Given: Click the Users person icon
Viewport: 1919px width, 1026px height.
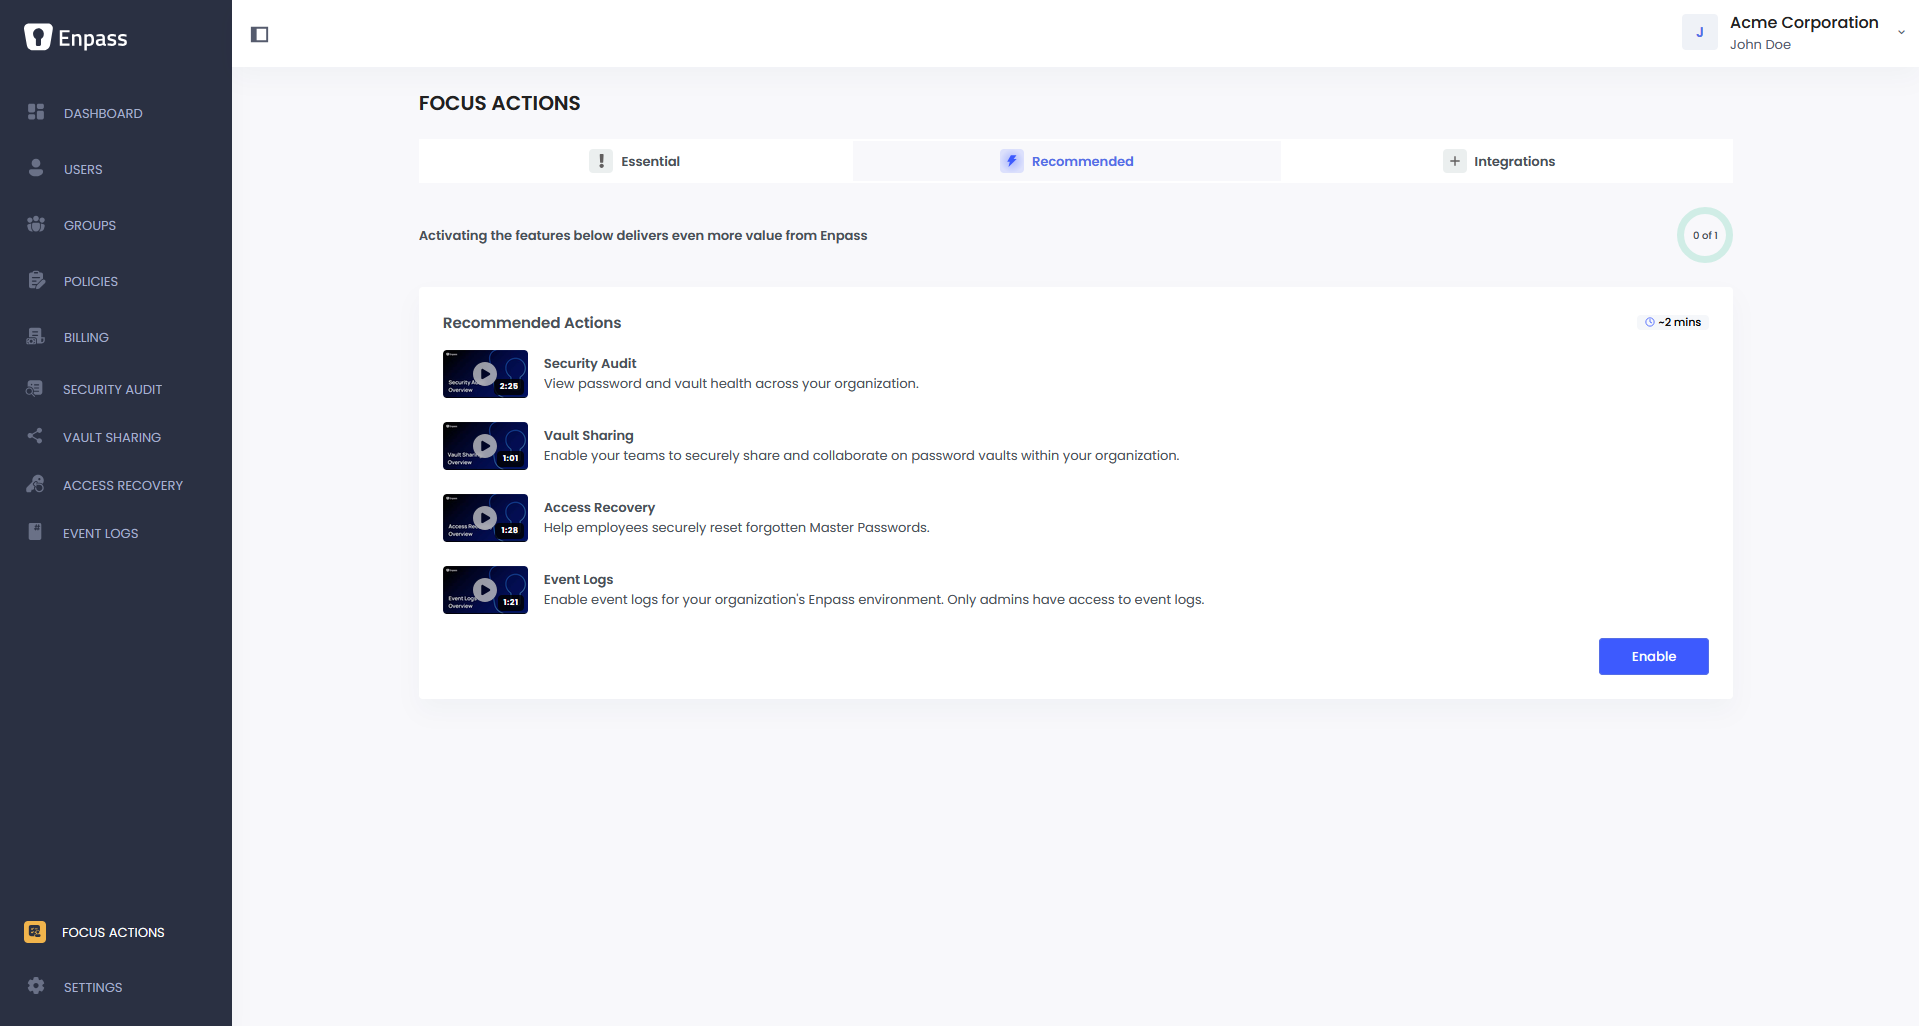Looking at the screenshot, I should point(36,168).
